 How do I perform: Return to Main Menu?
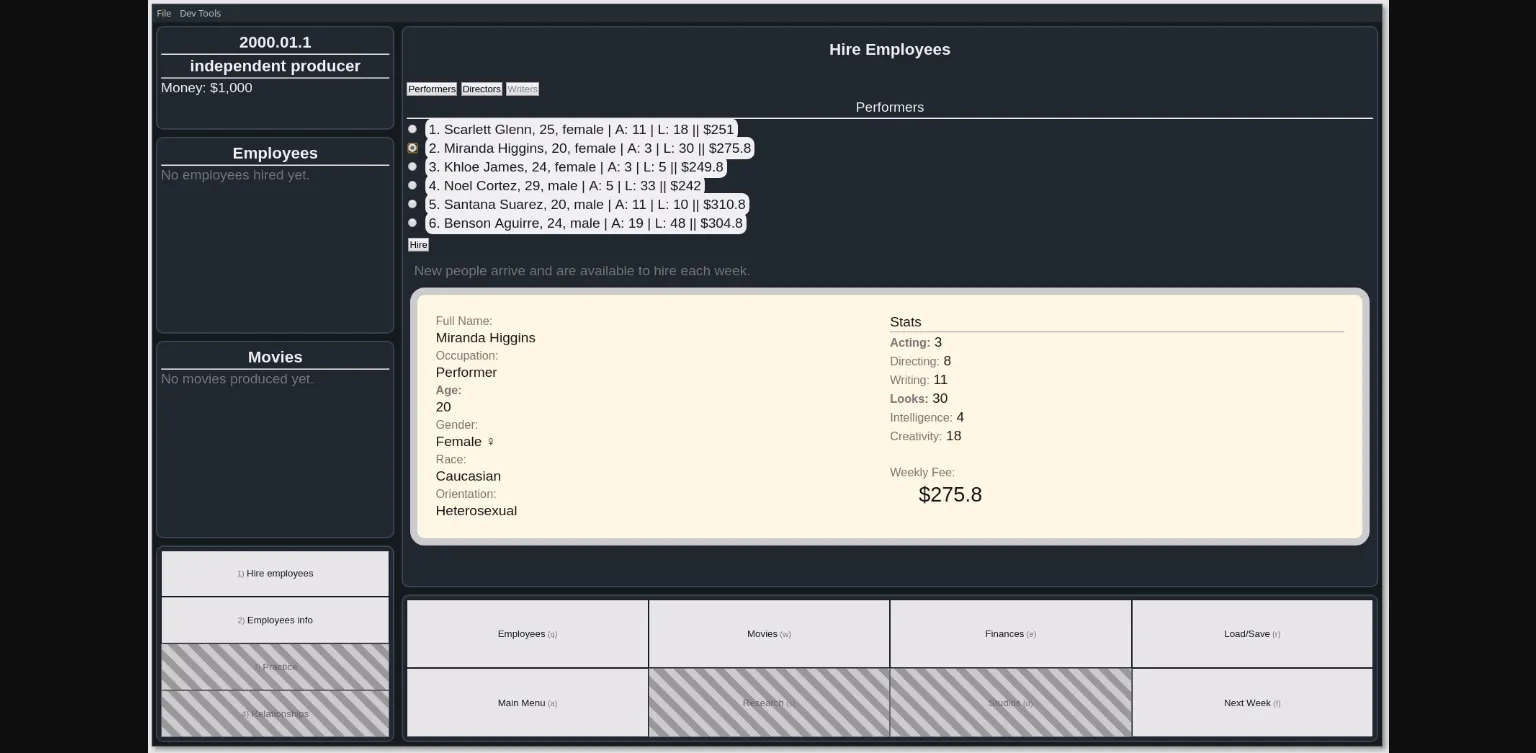coord(527,703)
